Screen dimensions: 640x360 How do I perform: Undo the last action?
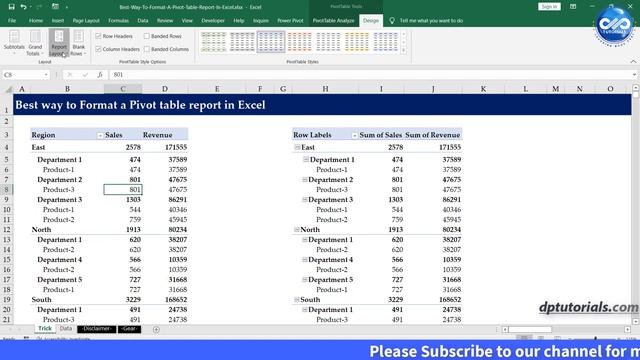(23, 7)
